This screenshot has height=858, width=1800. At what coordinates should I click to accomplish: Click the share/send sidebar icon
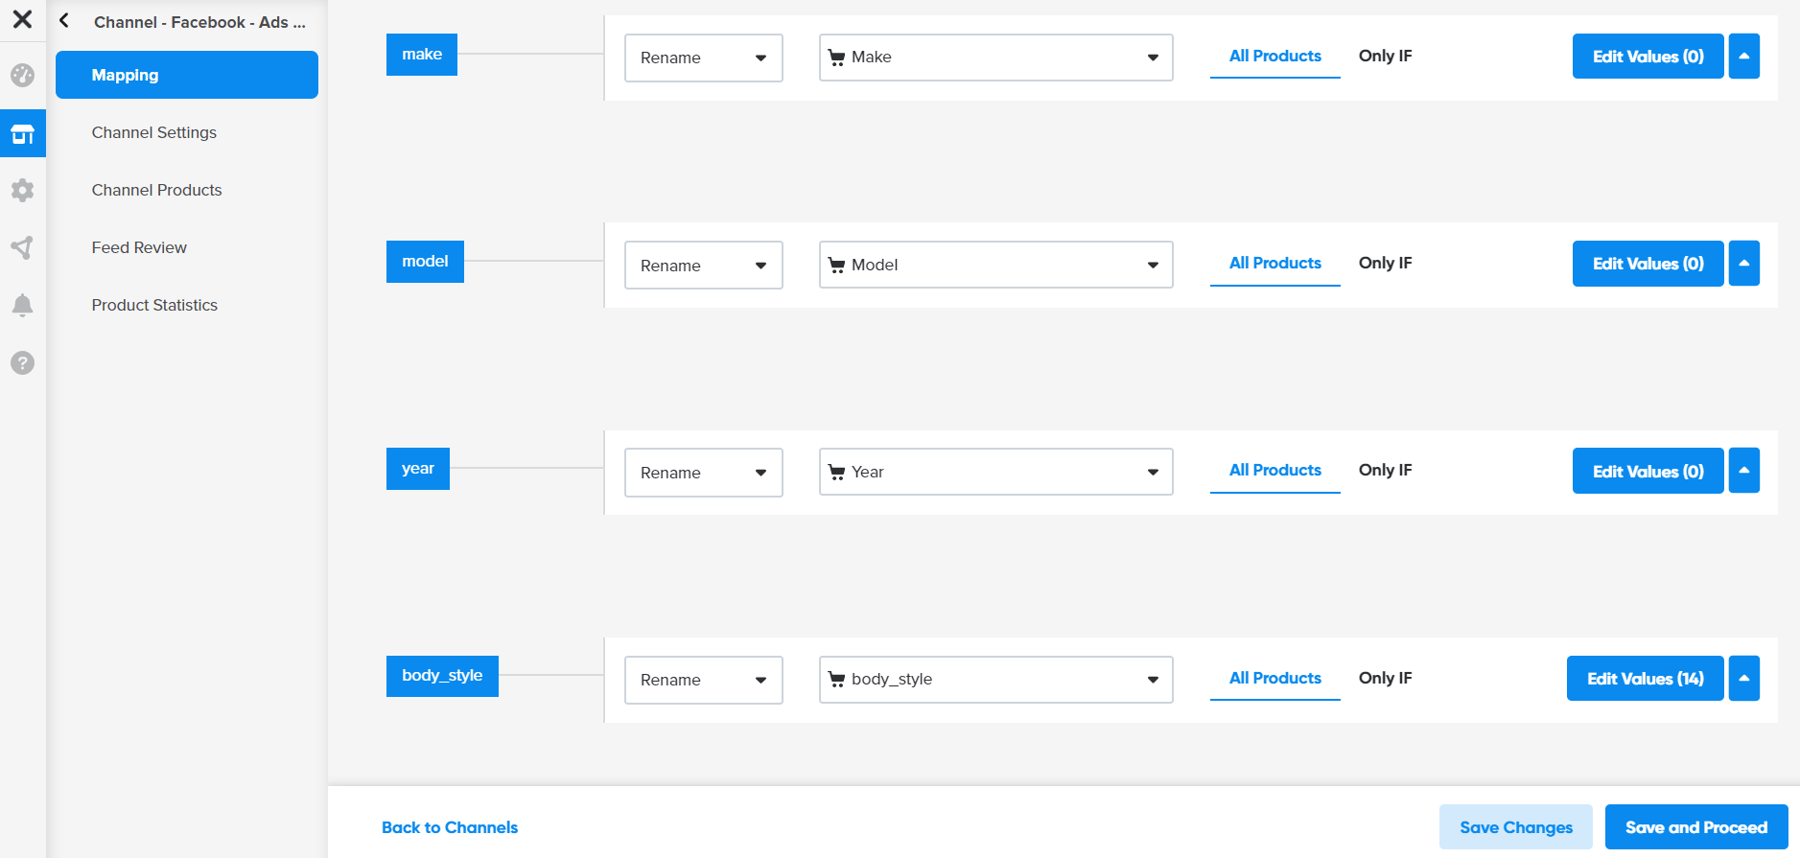[x=22, y=248]
